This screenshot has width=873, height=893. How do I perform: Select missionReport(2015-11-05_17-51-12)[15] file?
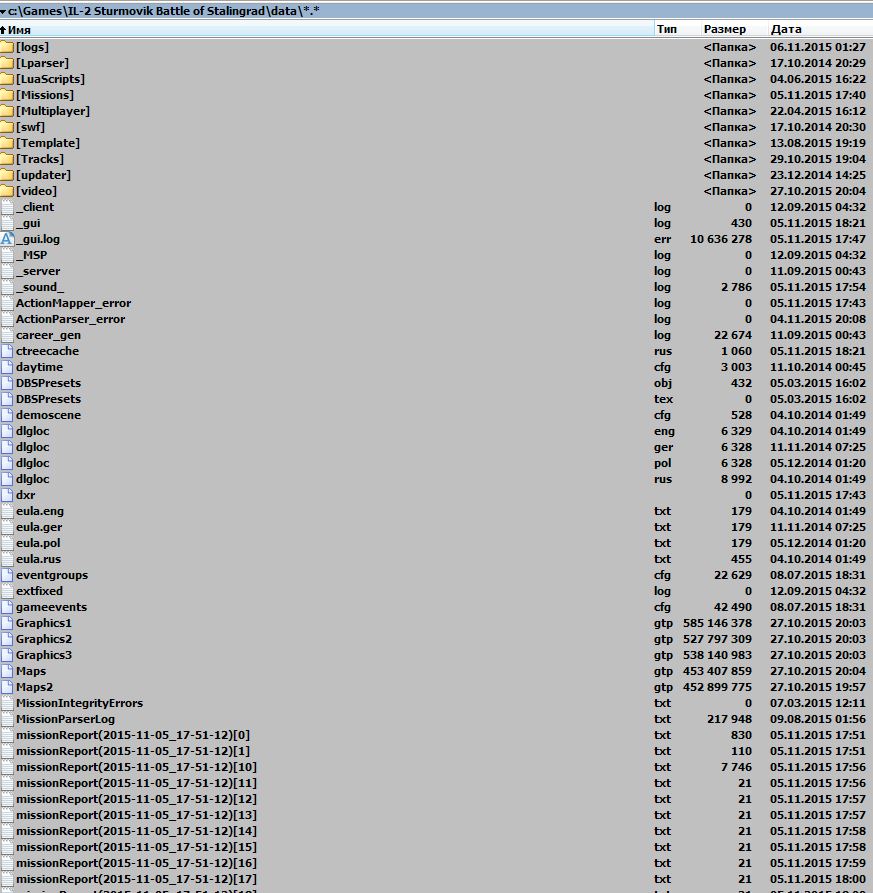136,847
